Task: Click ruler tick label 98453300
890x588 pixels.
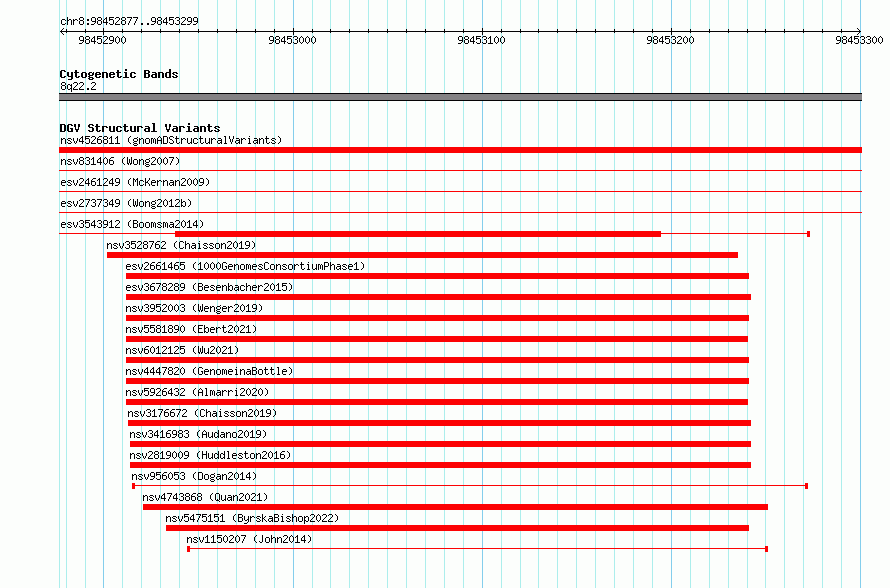Action: pos(859,40)
